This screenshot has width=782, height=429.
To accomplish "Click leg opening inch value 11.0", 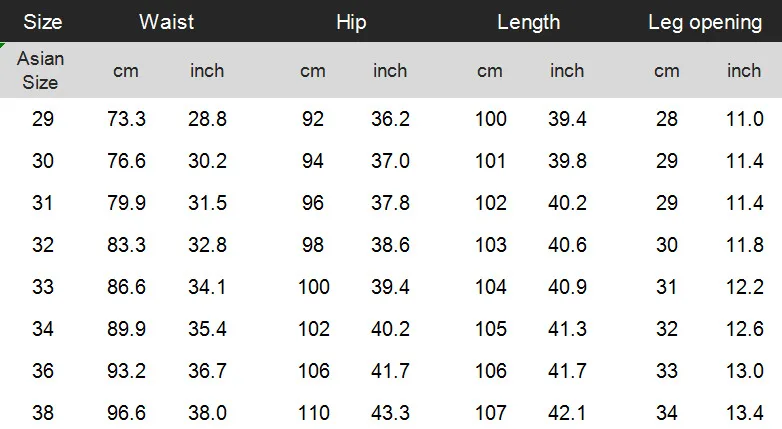I will (745, 119).
